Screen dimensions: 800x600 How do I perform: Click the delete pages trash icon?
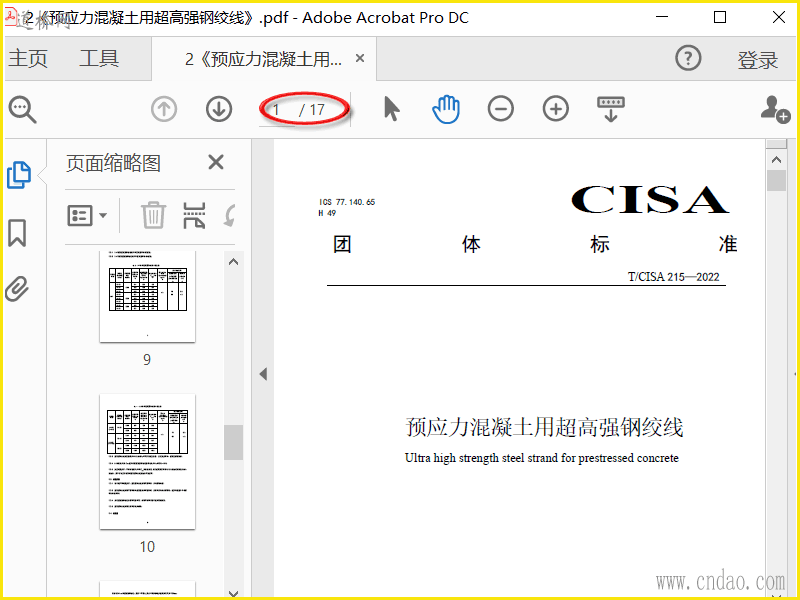(x=153, y=215)
